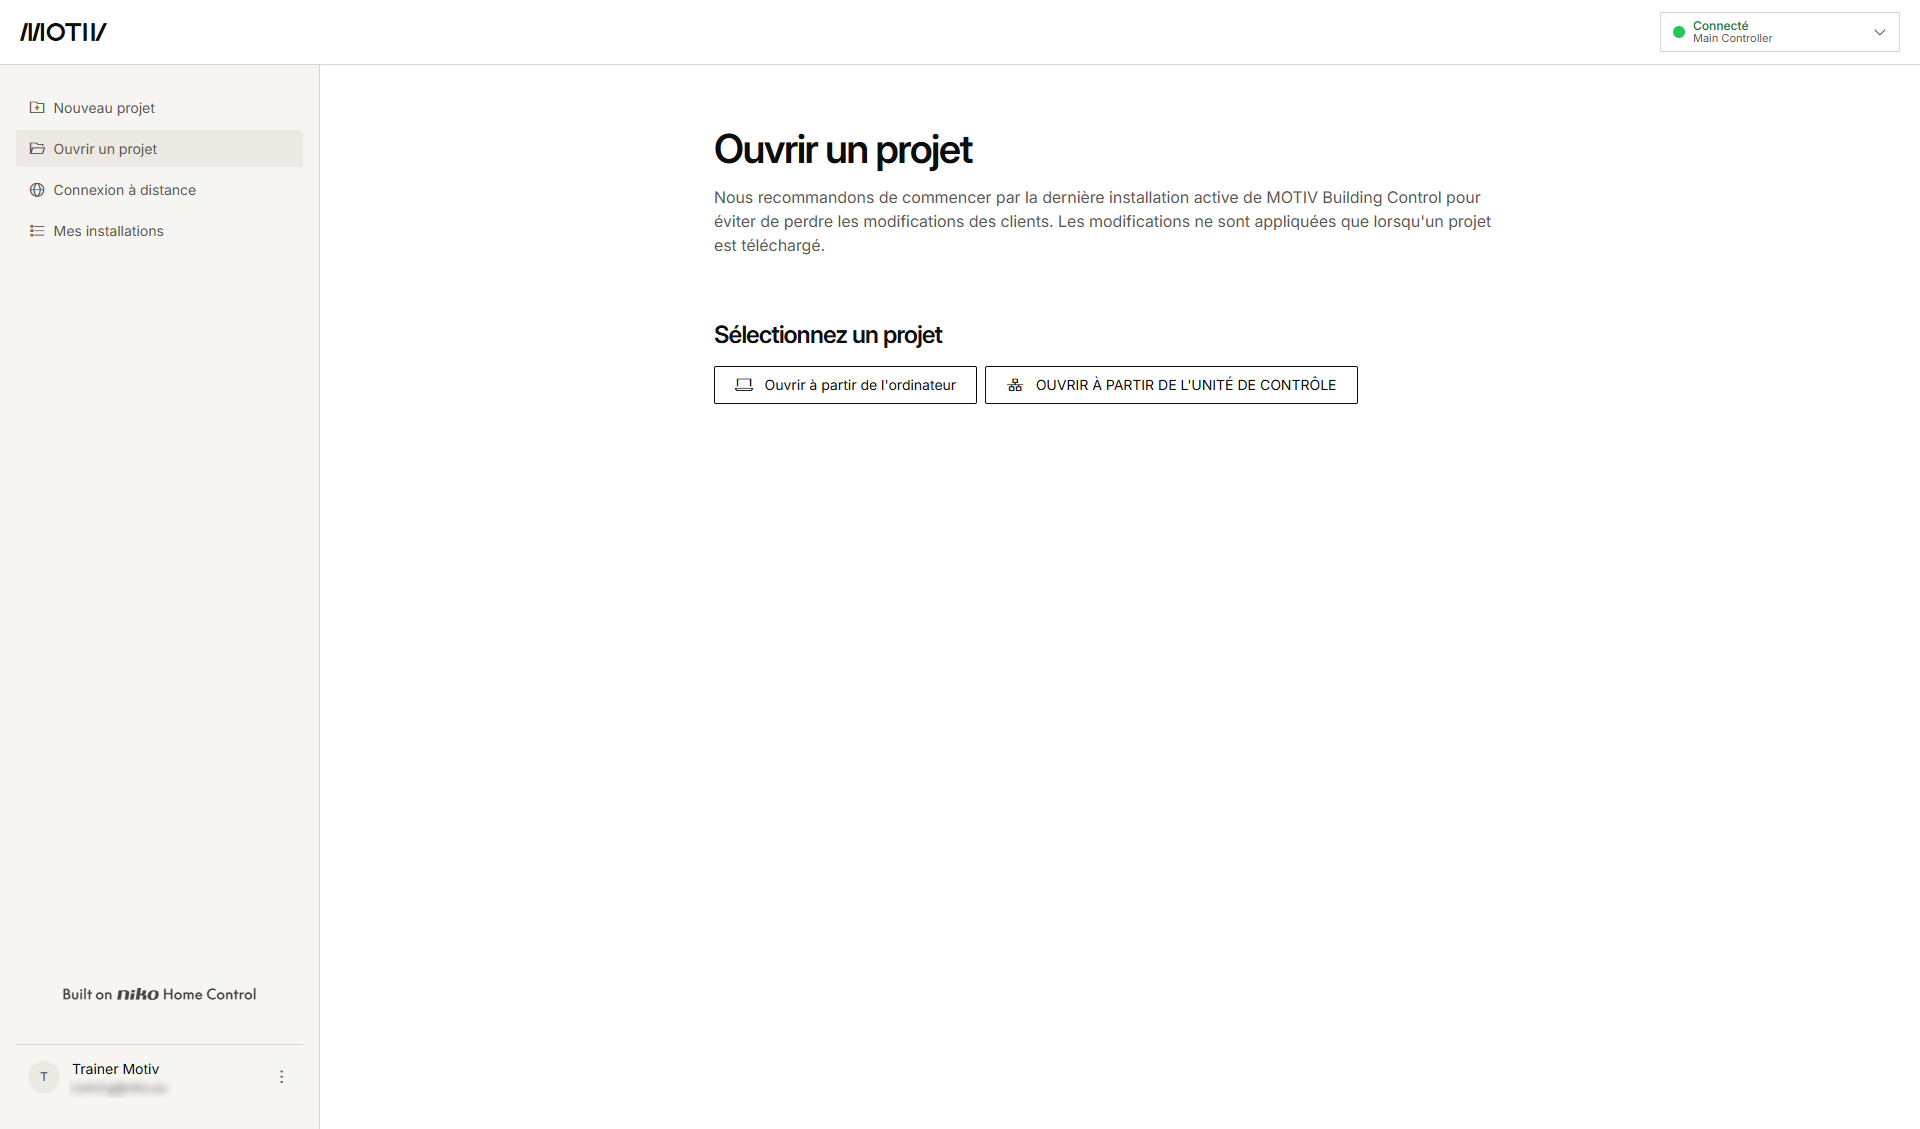Select Ouvrir un projet in sidebar

(159, 149)
